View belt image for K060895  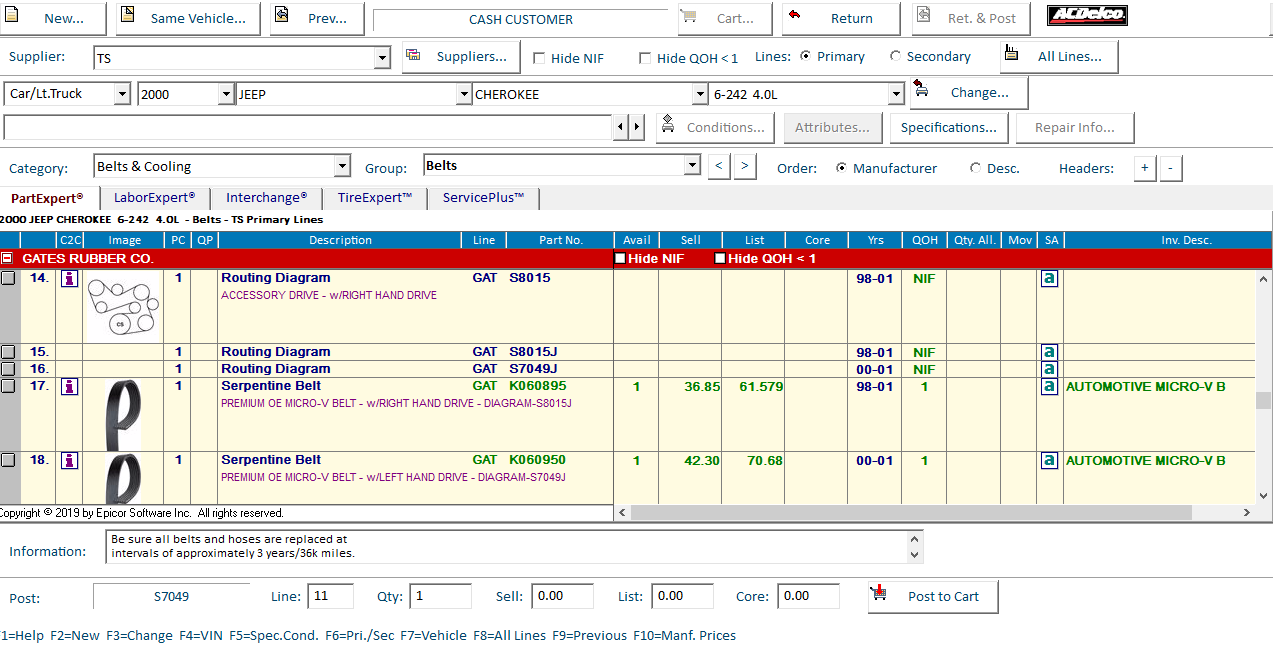(124, 414)
